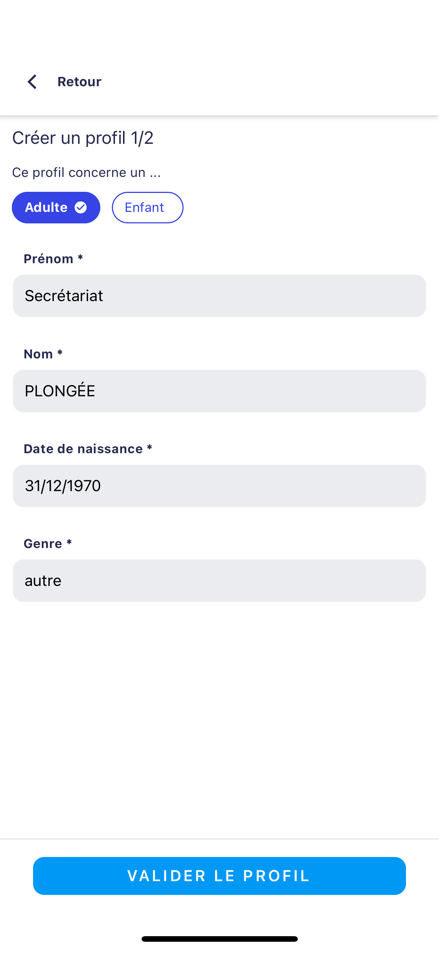The image size is (440, 956).
Task: Select the Adulte profile type chip
Action: click(x=56, y=207)
